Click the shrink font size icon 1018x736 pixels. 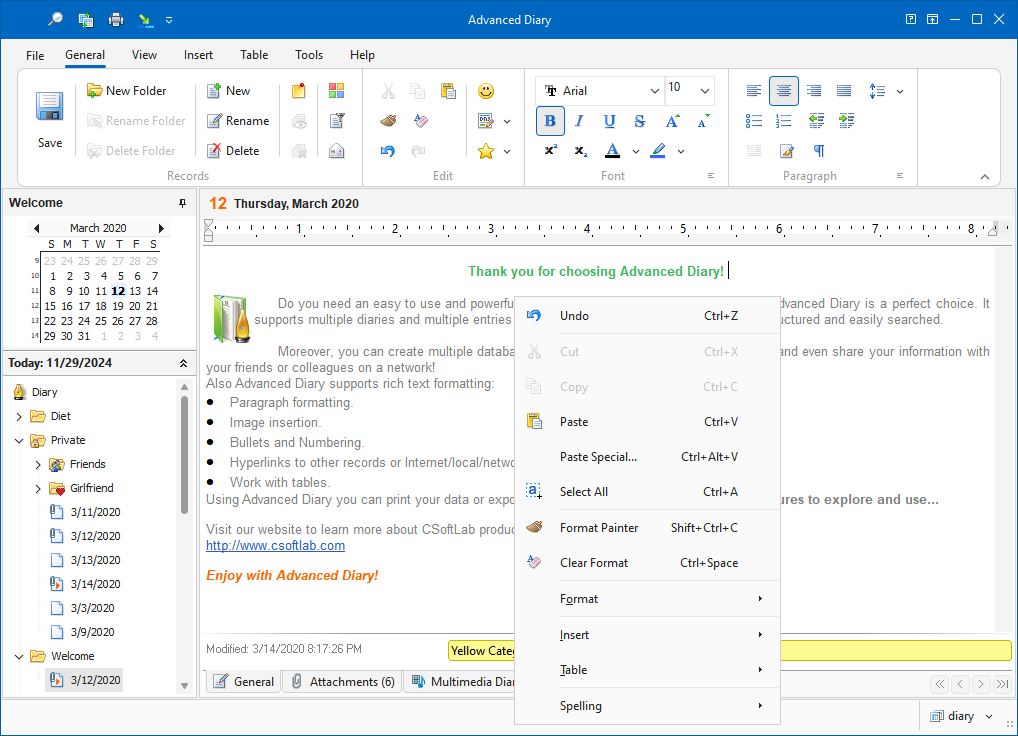click(703, 121)
